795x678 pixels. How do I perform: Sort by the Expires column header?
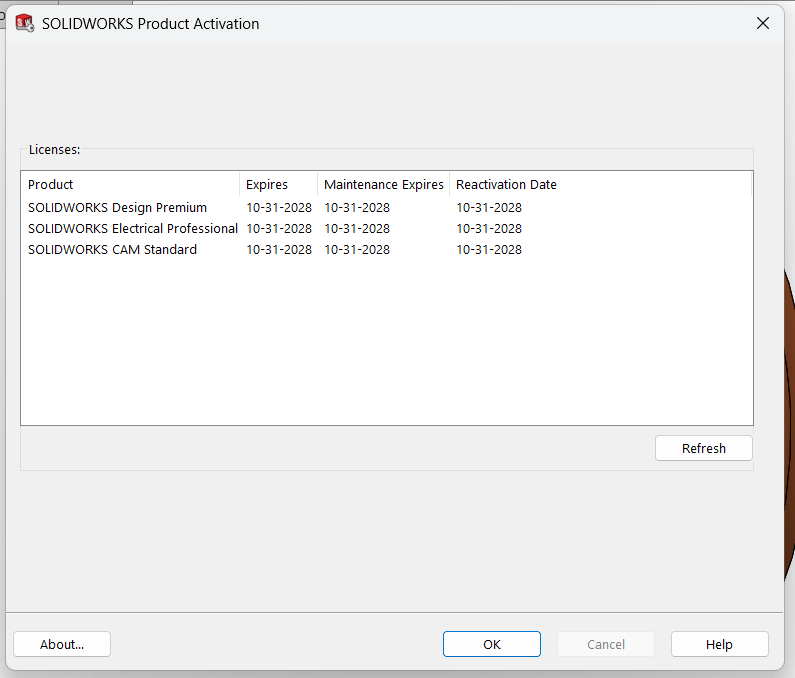pos(278,185)
